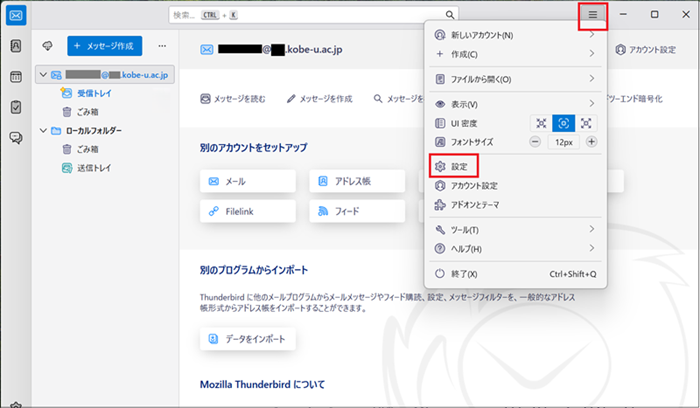Collapse the ローカルフォルダー tree
700x408 pixels.
coord(42,130)
